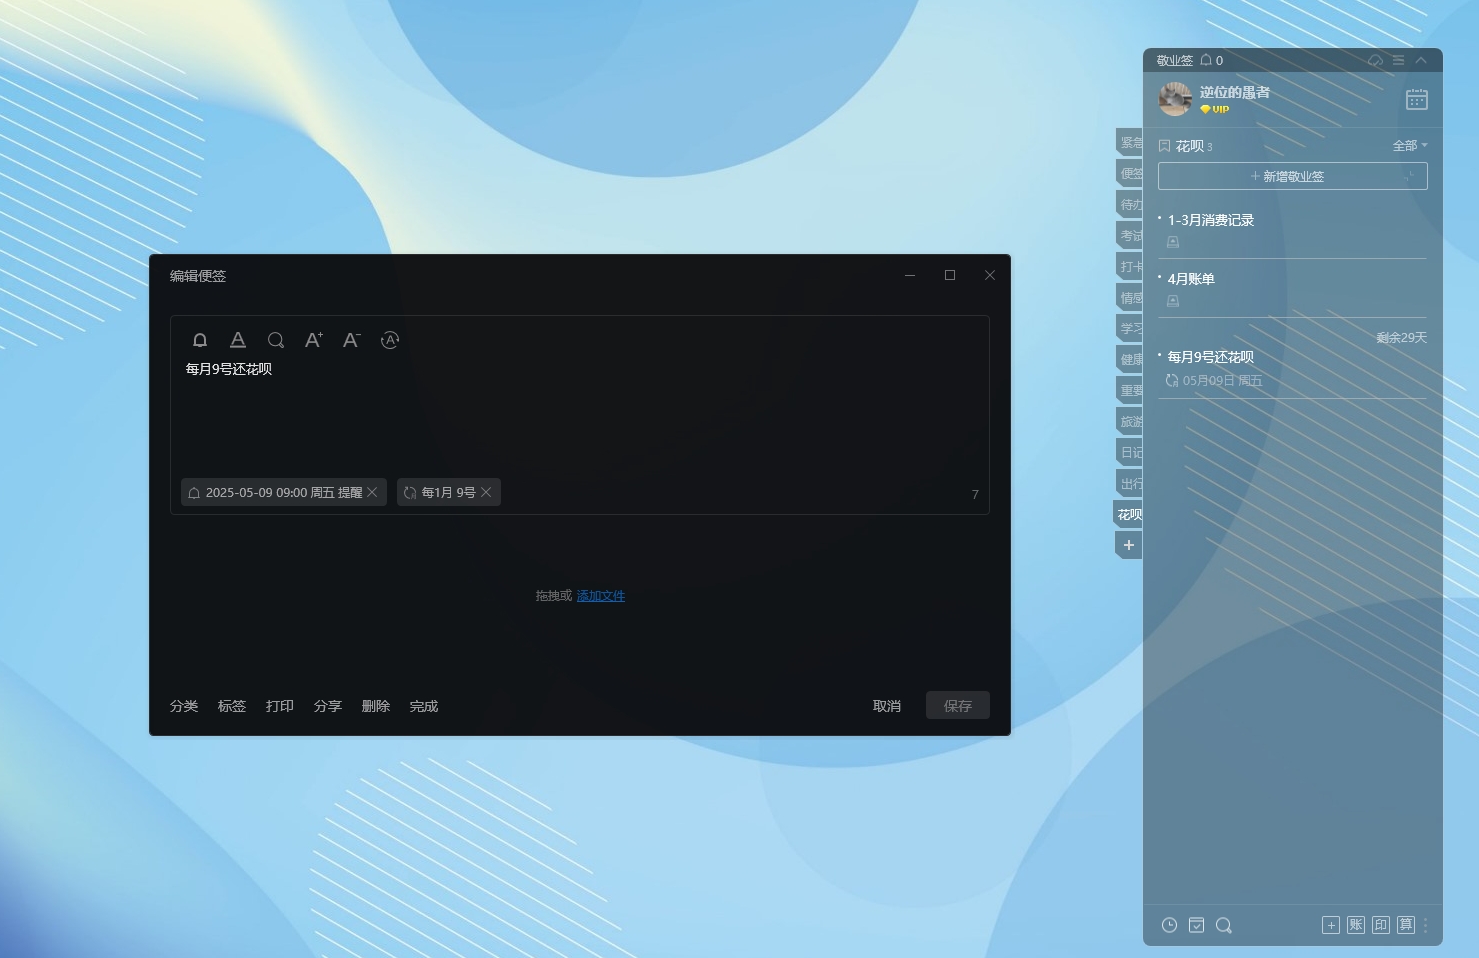The image size is (1479, 958).
Task: Add a new category with the plus tab
Action: (x=1129, y=545)
